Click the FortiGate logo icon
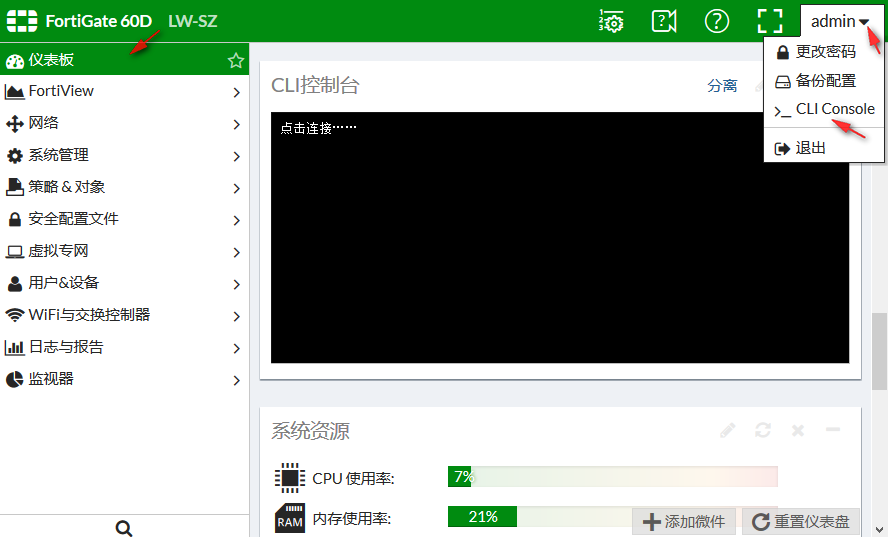 pos(22,21)
